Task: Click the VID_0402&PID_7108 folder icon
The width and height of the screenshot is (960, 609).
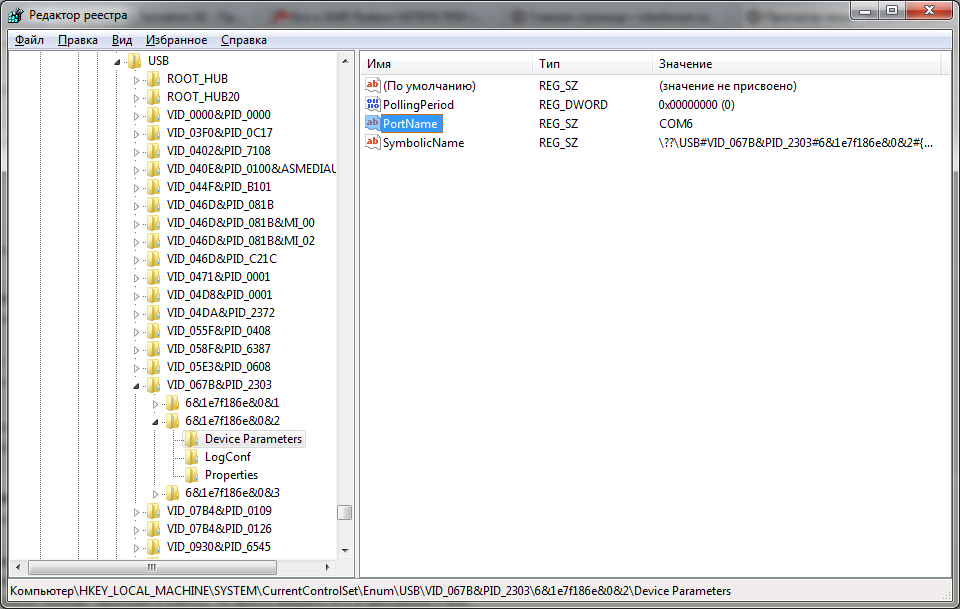Action: click(154, 151)
